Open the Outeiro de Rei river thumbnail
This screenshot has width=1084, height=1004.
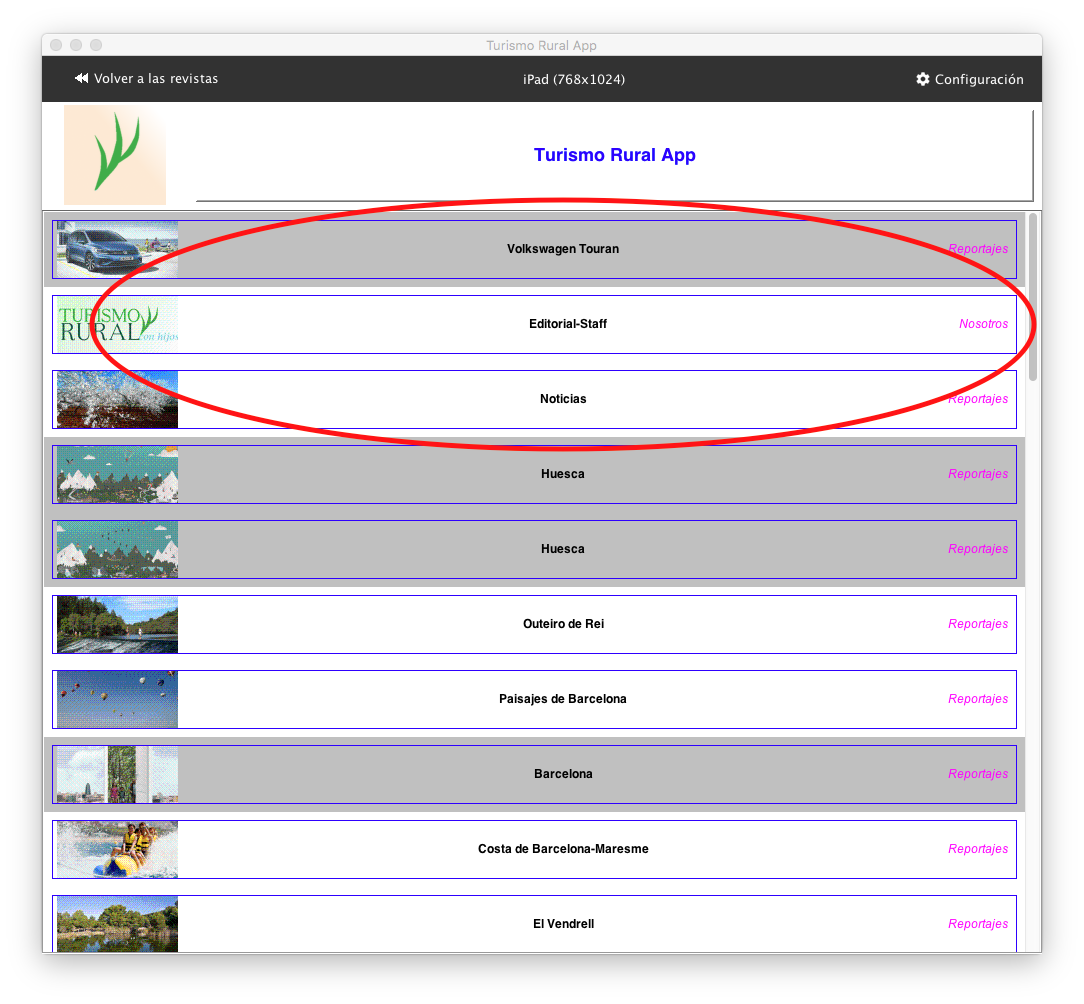tap(116, 624)
